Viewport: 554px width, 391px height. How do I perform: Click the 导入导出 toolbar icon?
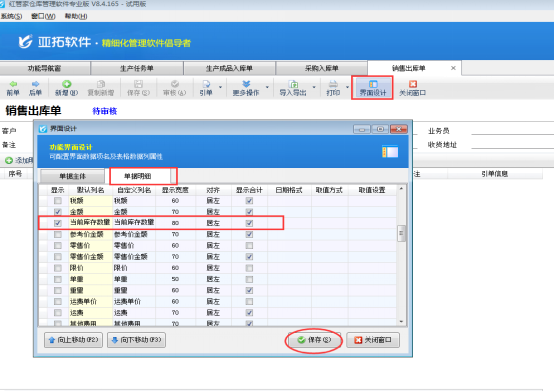[293, 84]
